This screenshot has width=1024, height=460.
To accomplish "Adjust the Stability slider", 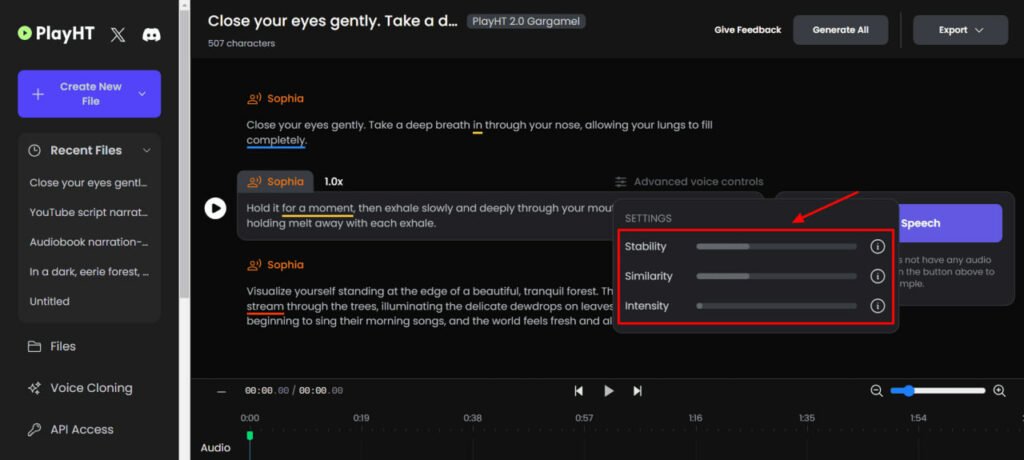I will [775, 246].
